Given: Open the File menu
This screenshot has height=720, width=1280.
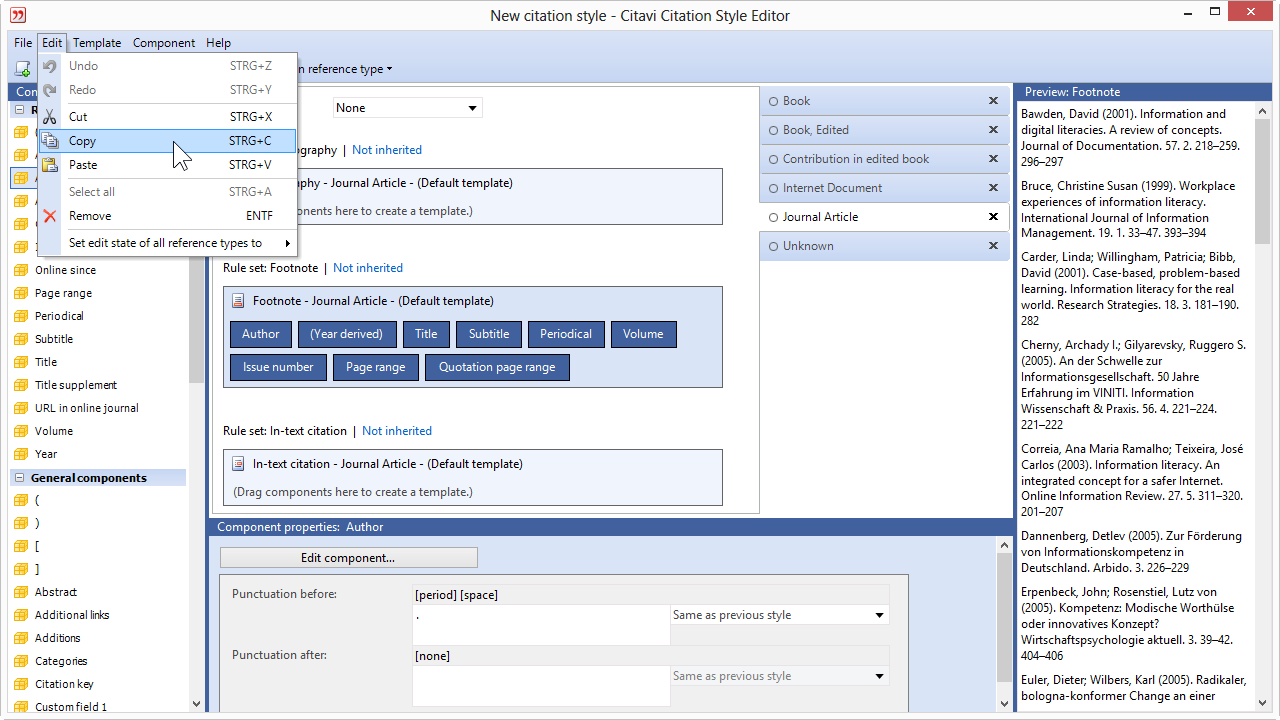Looking at the screenshot, I should pyautogui.click(x=23, y=43).
